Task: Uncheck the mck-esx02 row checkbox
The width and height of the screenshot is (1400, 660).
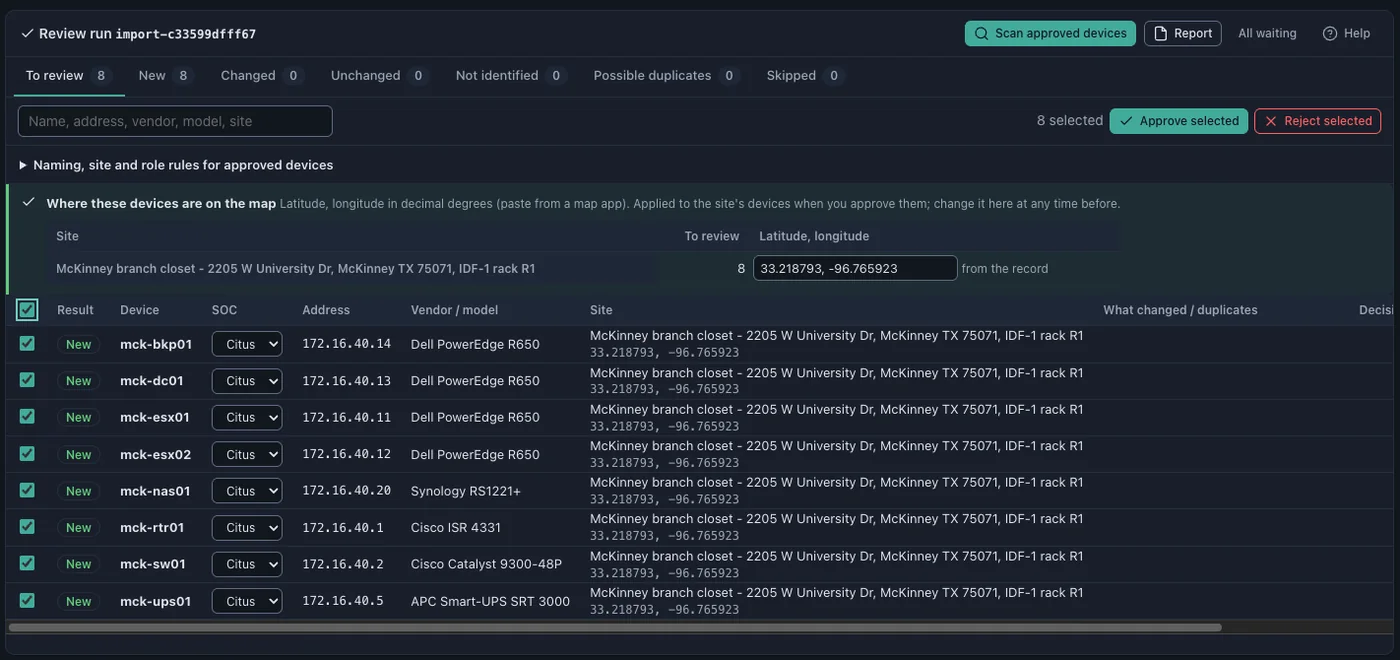Action: tap(27, 453)
